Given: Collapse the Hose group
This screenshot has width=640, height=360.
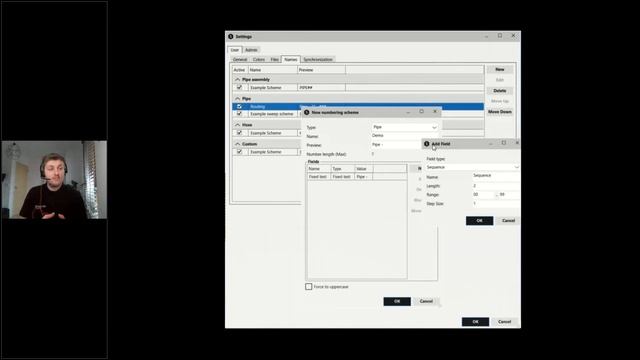Looking at the screenshot, I should 238,125.
